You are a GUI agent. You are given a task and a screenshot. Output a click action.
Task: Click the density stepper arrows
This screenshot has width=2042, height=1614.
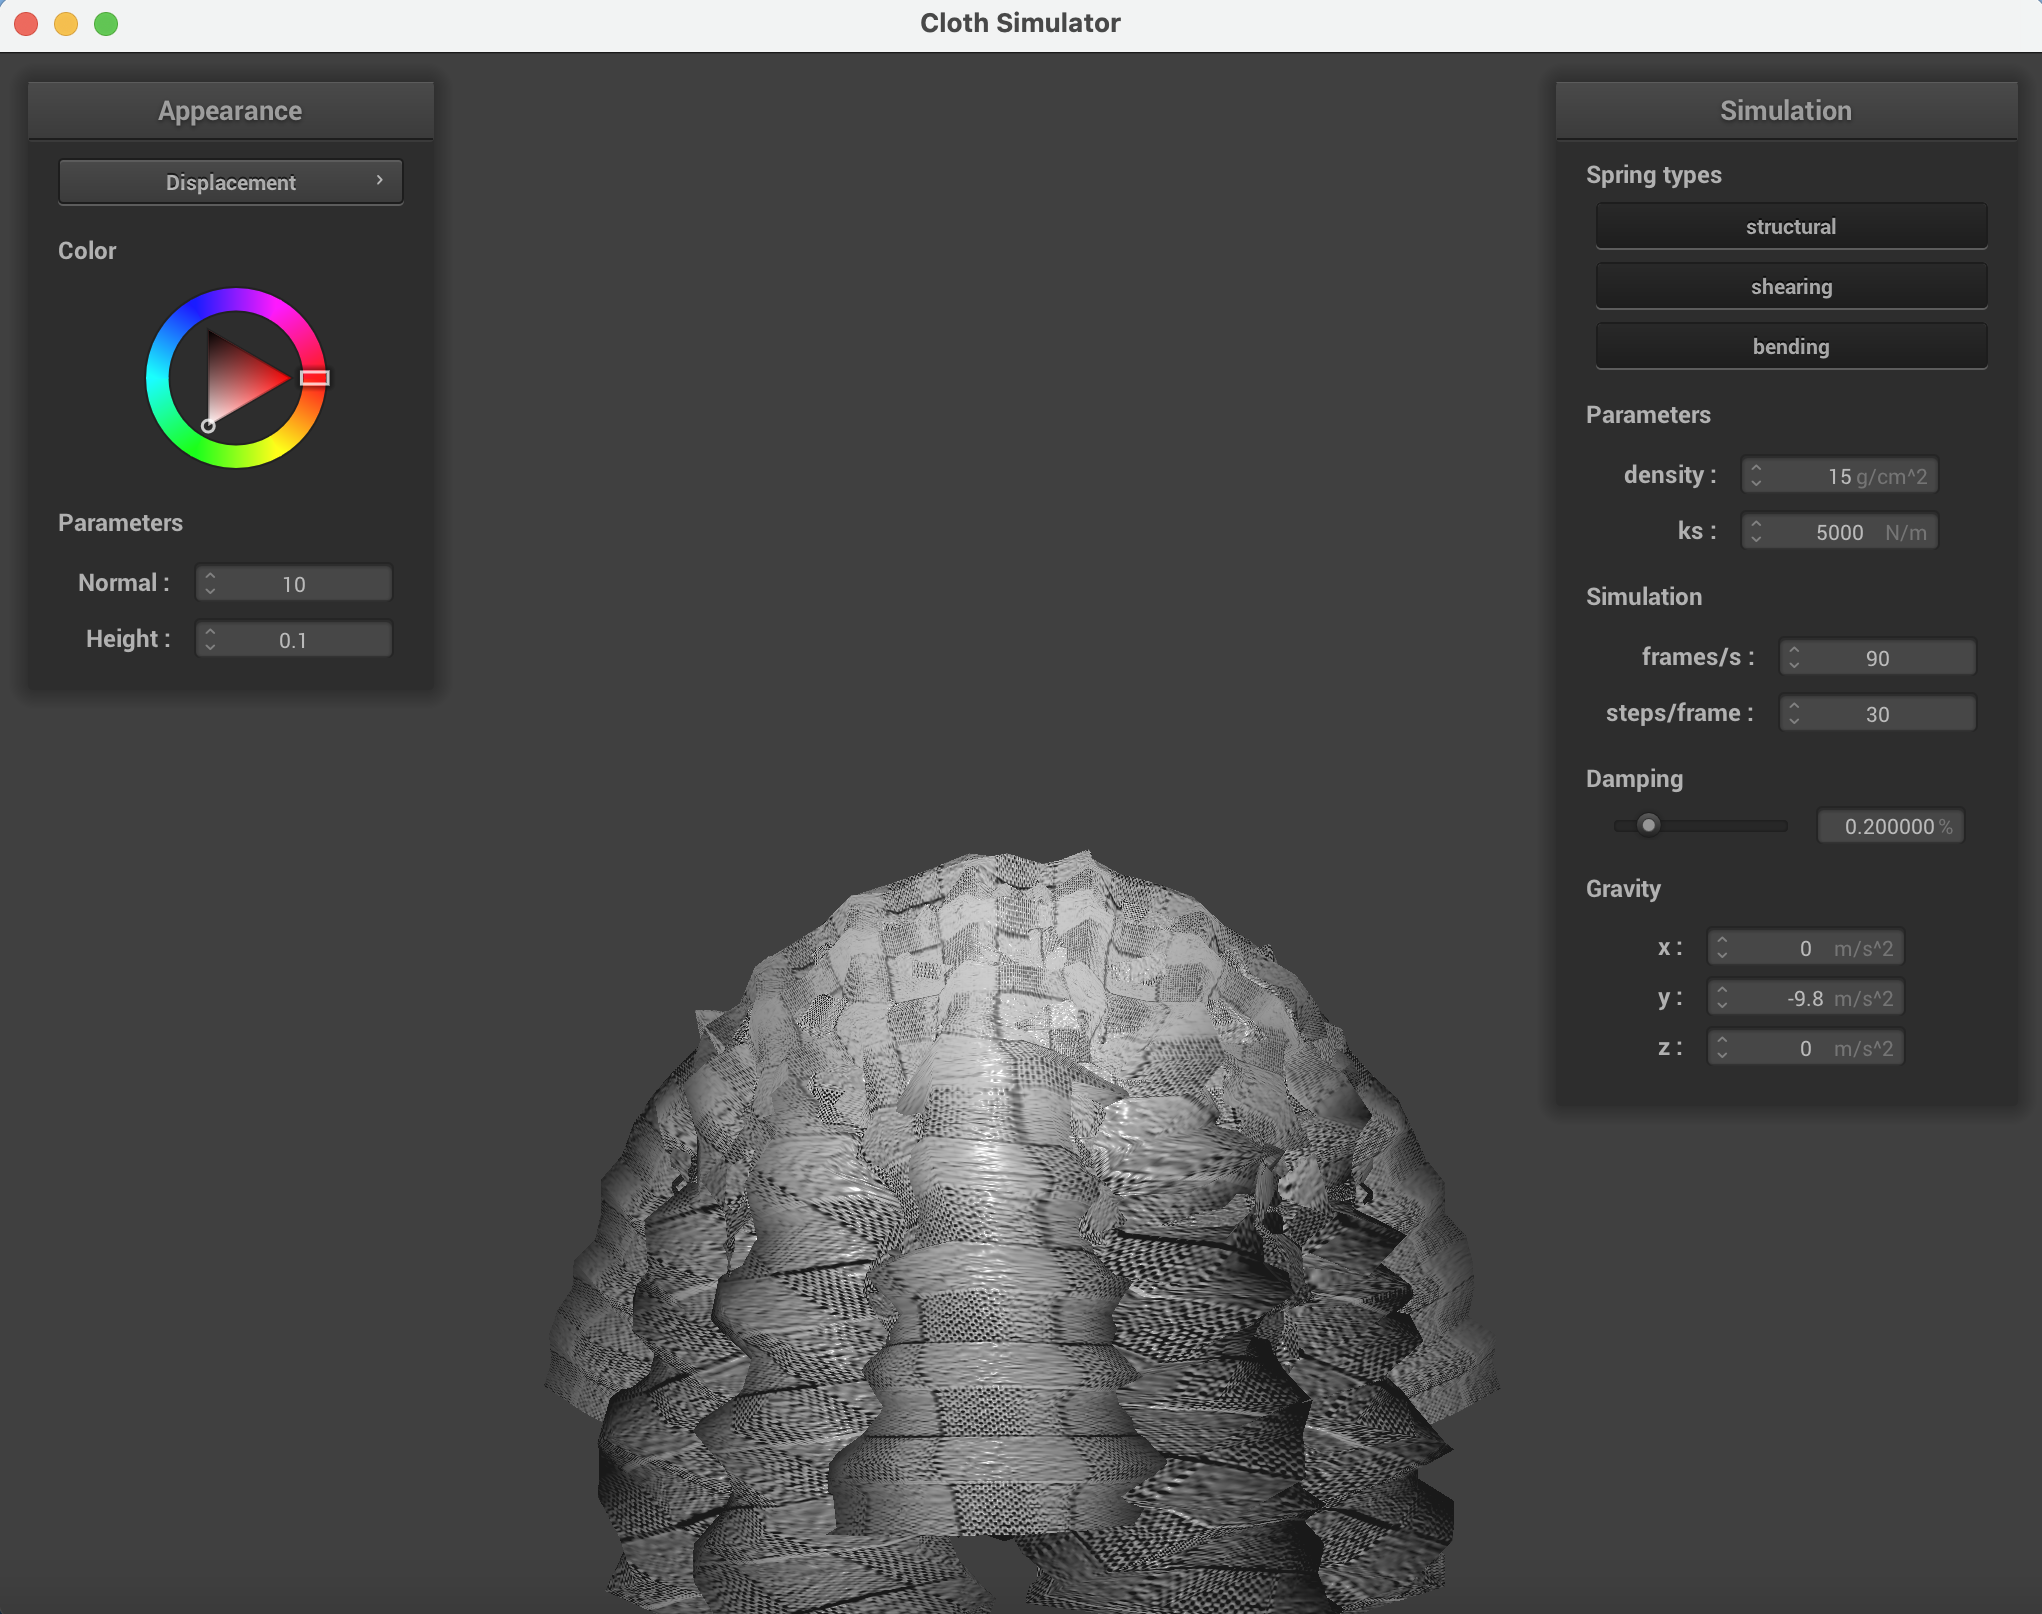click(1756, 476)
